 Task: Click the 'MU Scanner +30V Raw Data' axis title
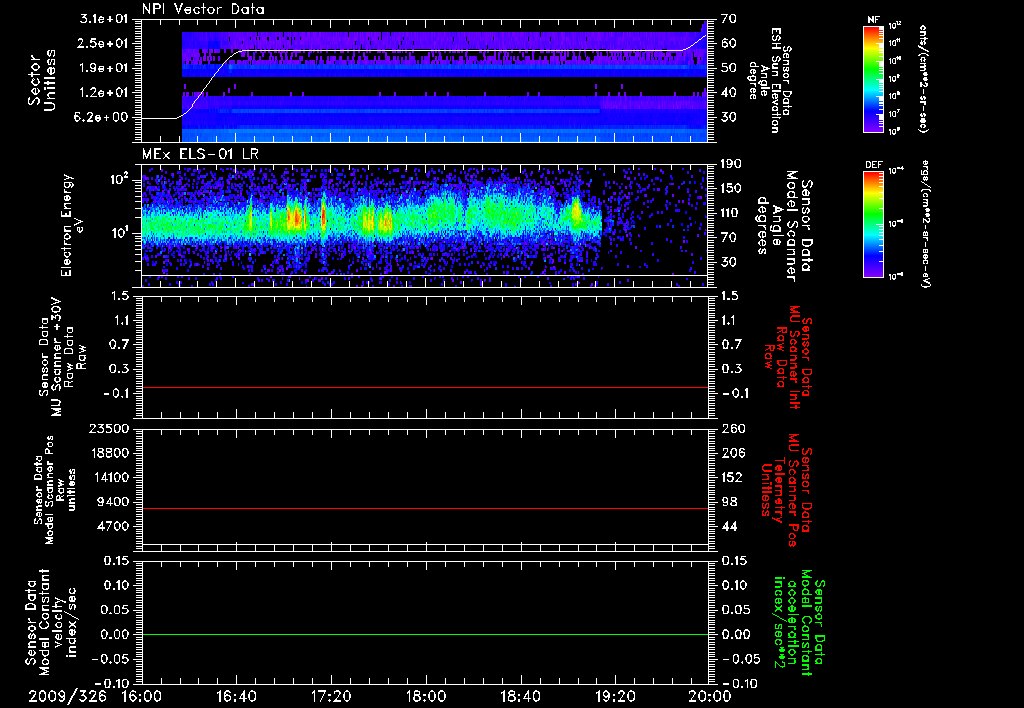click(x=62, y=357)
